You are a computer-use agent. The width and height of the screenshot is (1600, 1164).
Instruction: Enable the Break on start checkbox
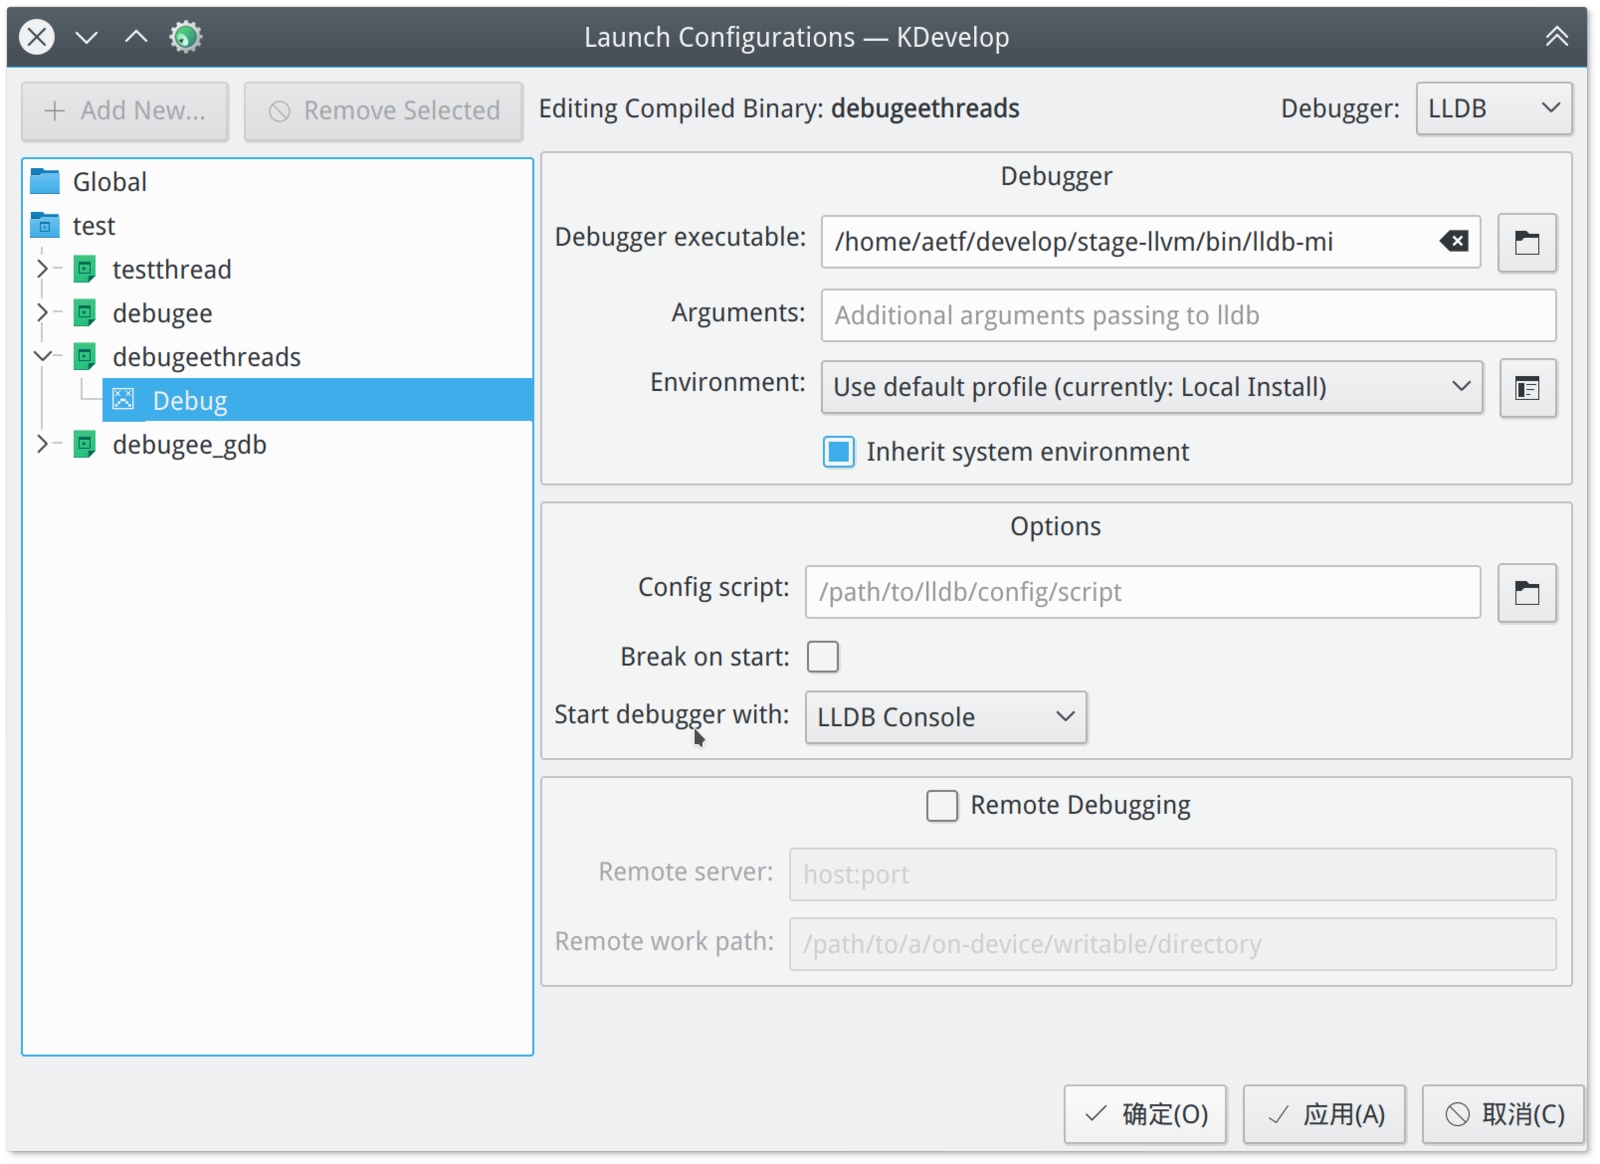(823, 657)
